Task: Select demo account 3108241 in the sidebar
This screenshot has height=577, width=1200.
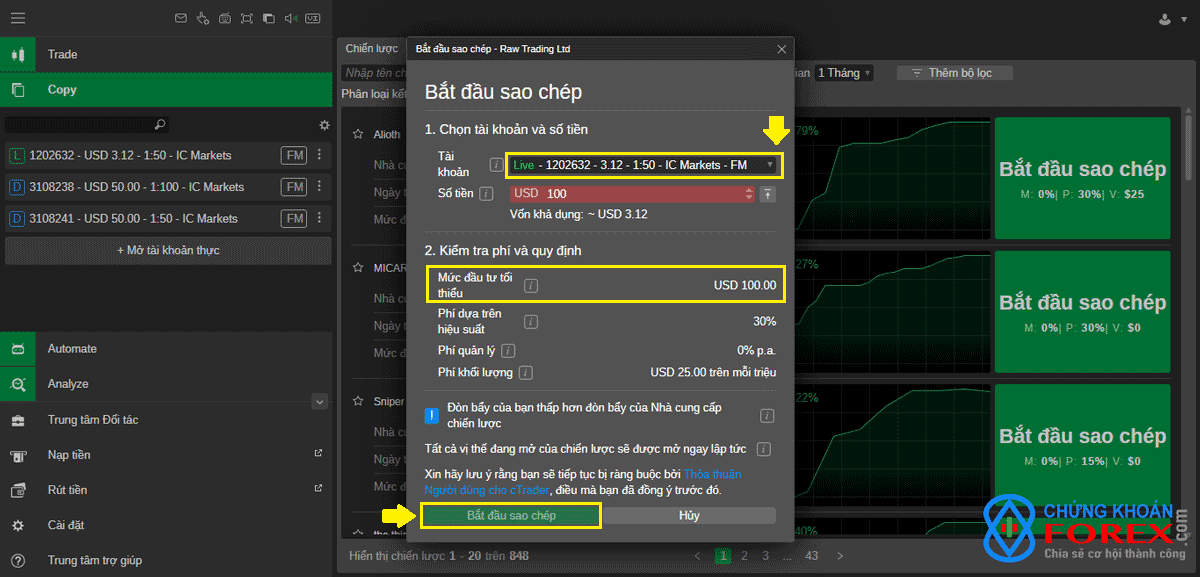Action: click(167, 218)
